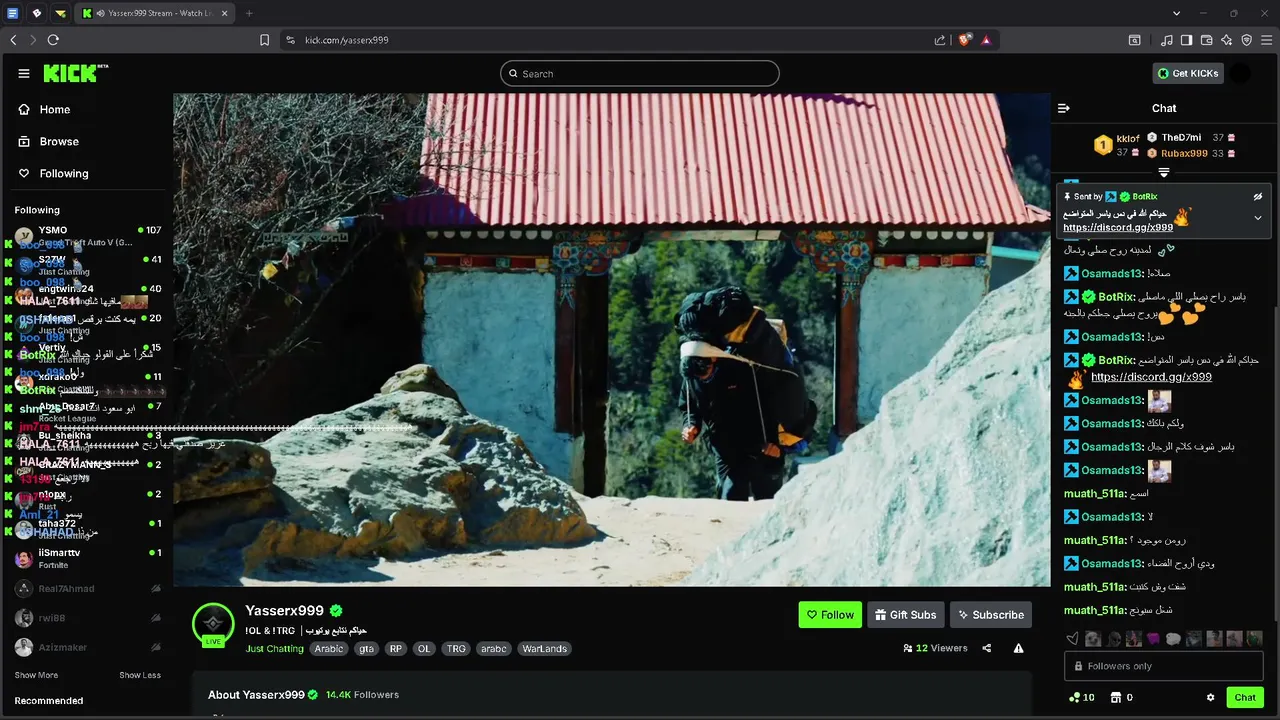Open YSMO channel in sidebar

tap(87, 236)
